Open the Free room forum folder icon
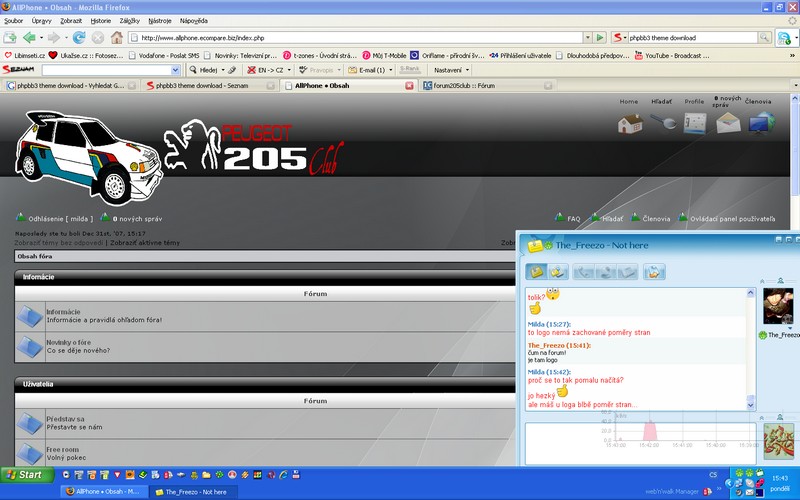This screenshot has width=800, height=500. point(31,453)
